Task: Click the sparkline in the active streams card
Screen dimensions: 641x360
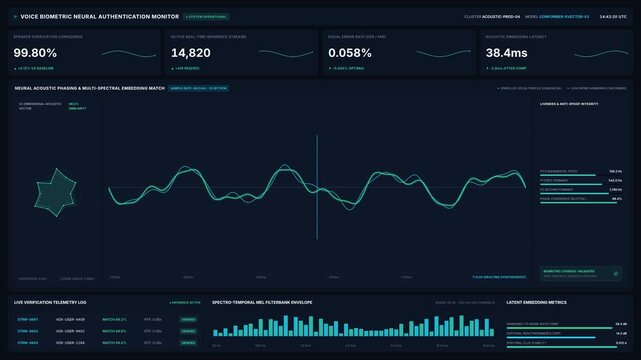Action: pyautogui.click(x=286, y=54)
